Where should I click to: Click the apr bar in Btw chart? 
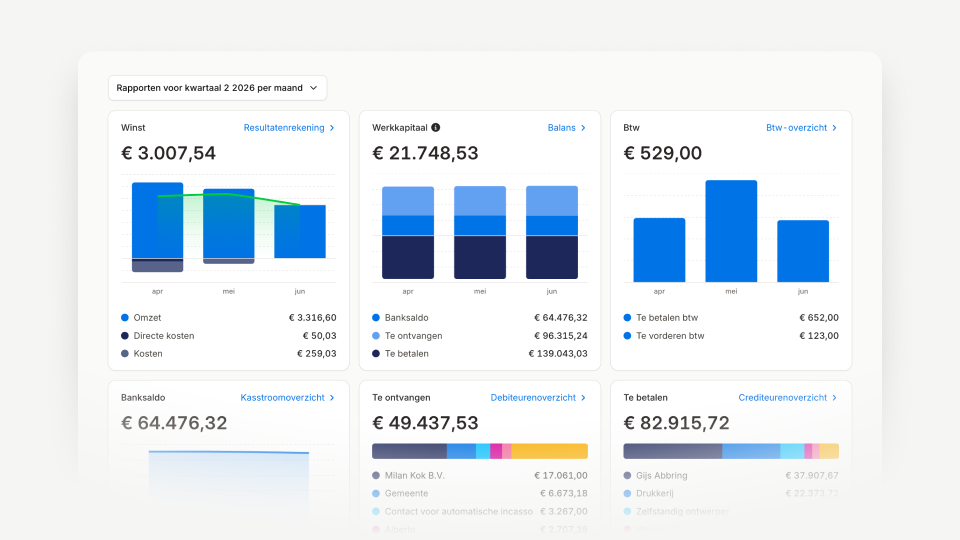(659, 250)
